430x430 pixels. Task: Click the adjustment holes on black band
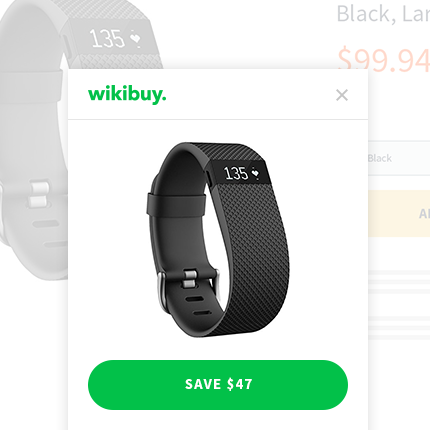tap(199, 306)
